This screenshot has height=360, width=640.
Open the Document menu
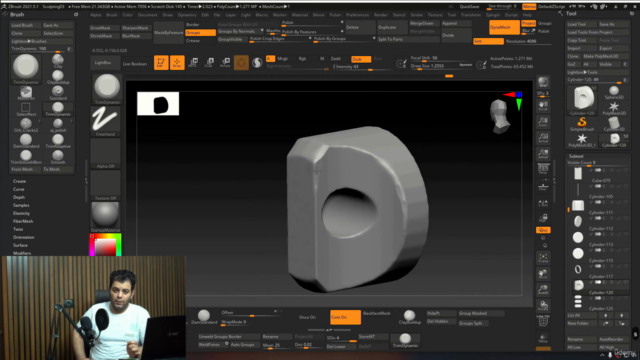pos(147,15)
